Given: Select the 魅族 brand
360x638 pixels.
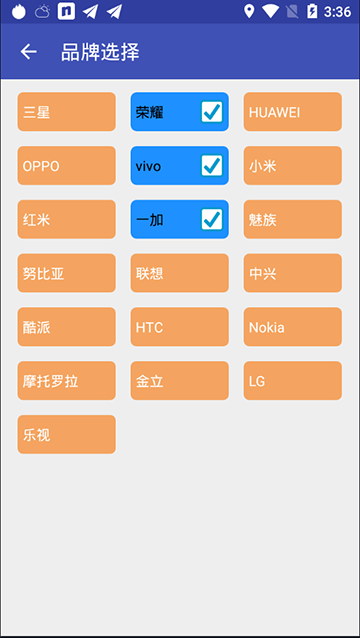Looking at the screenshot, I should (292, 219).
